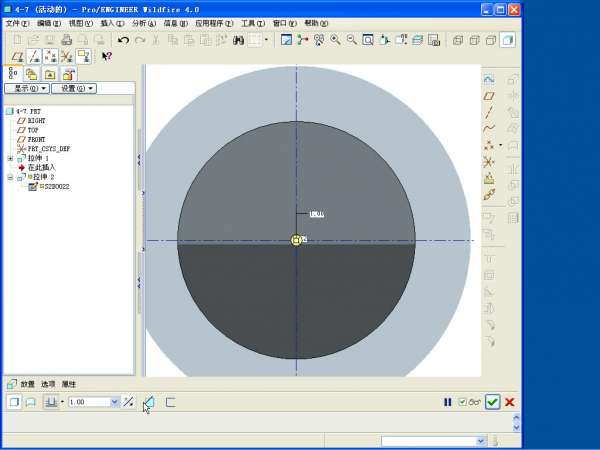The height and width of the screenshot is (450, 600).
Task: Toggle the feature preview checkbox
Action: (x=461, y=402)
